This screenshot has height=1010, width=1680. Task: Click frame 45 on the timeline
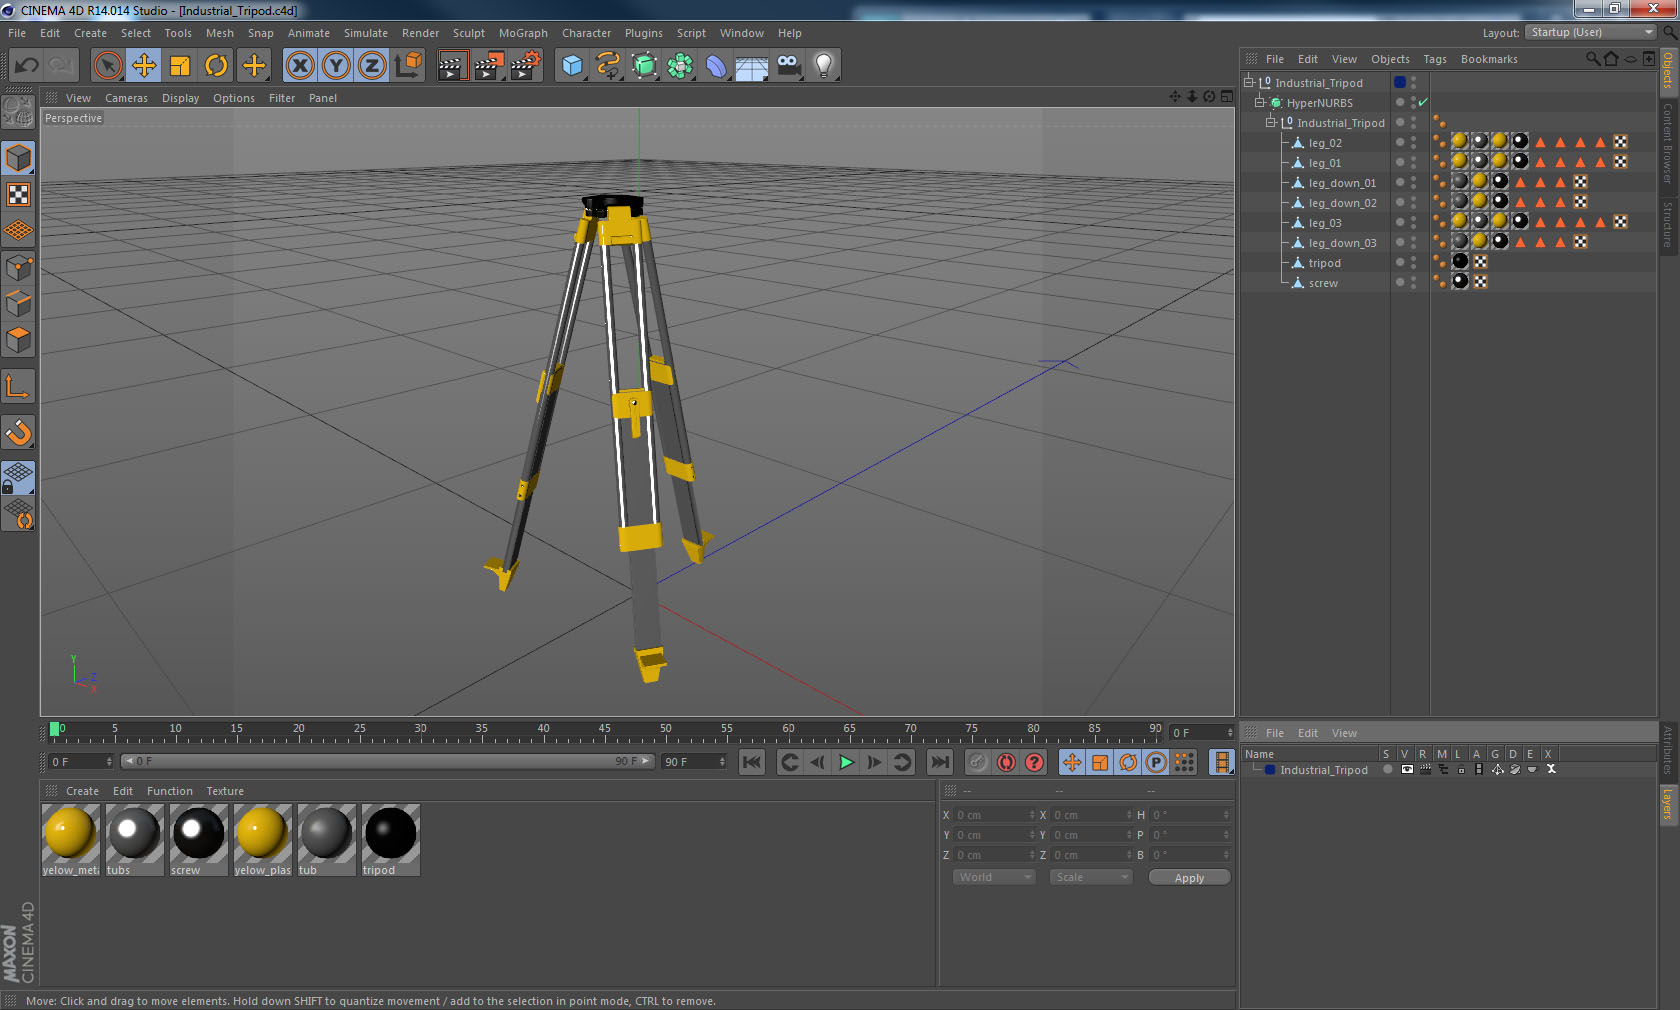coord(604,731)
